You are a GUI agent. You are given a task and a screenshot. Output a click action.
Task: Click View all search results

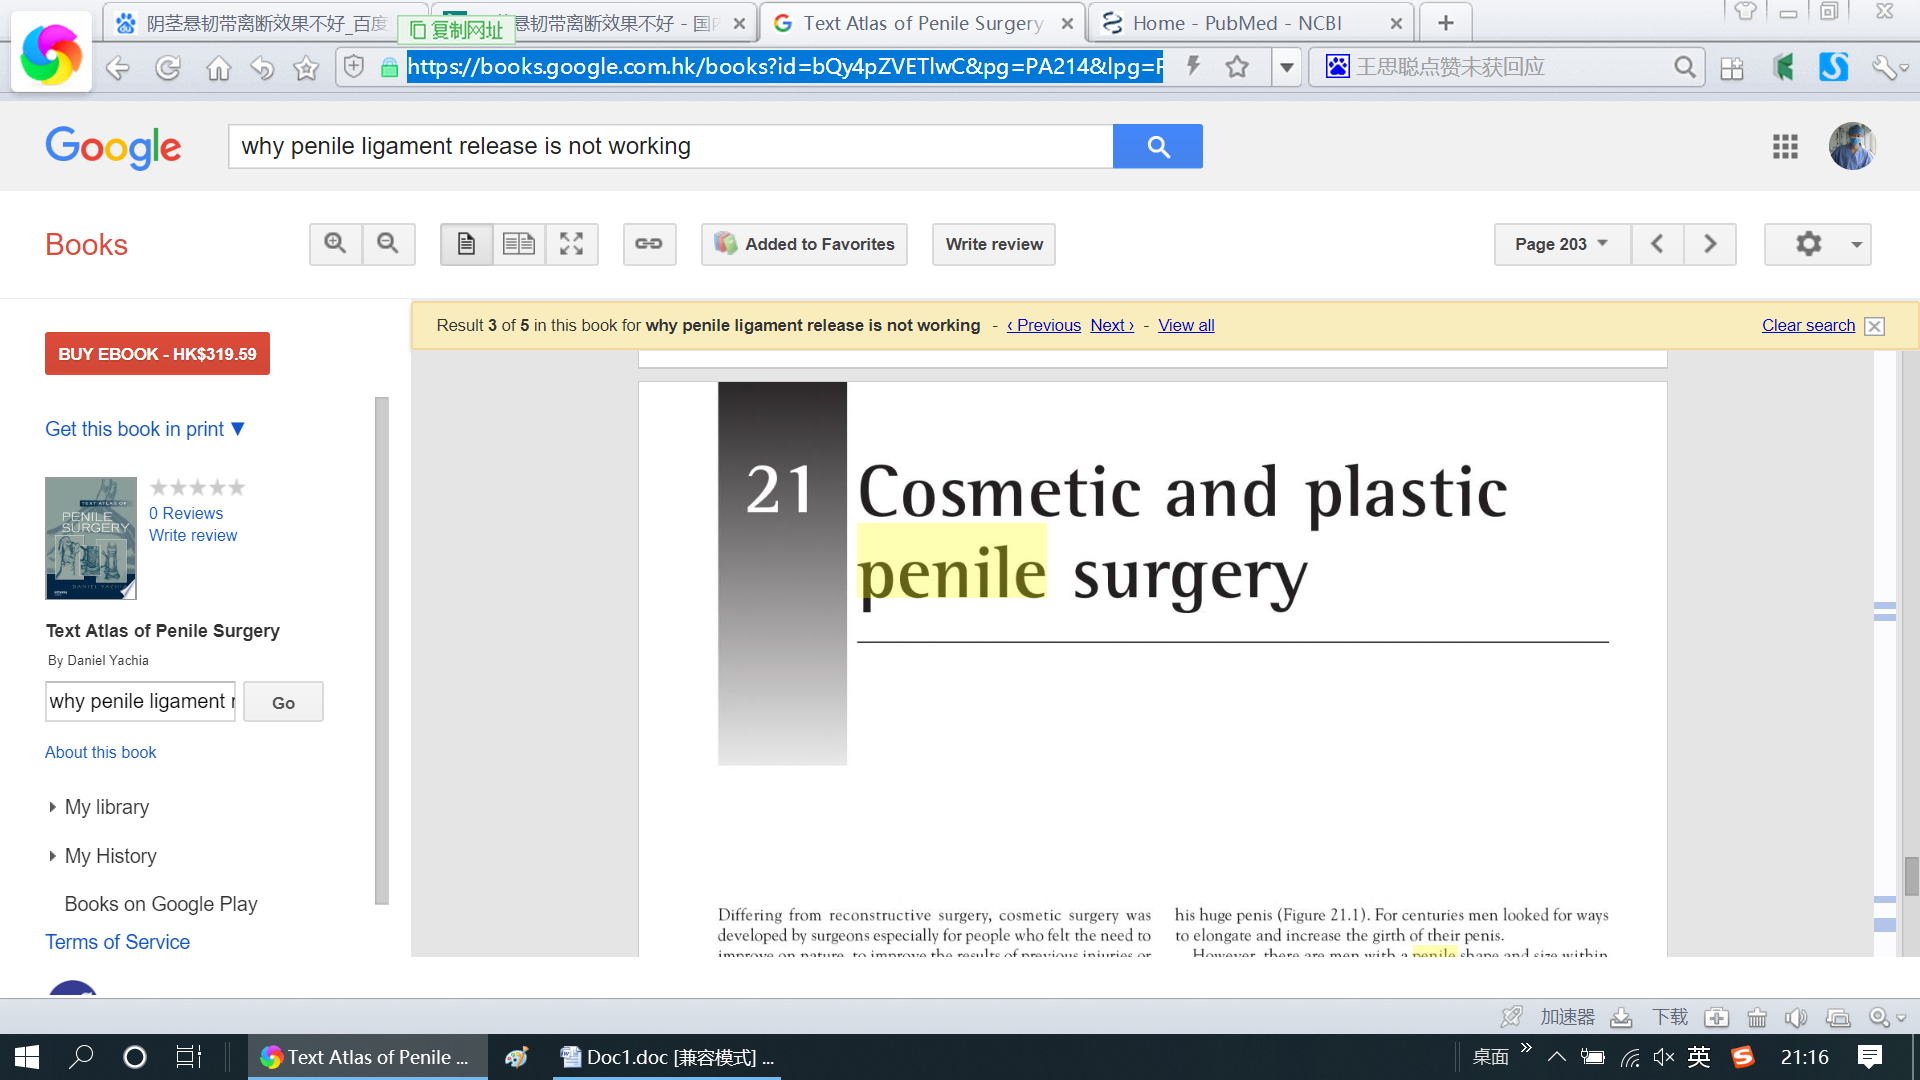1186,325
